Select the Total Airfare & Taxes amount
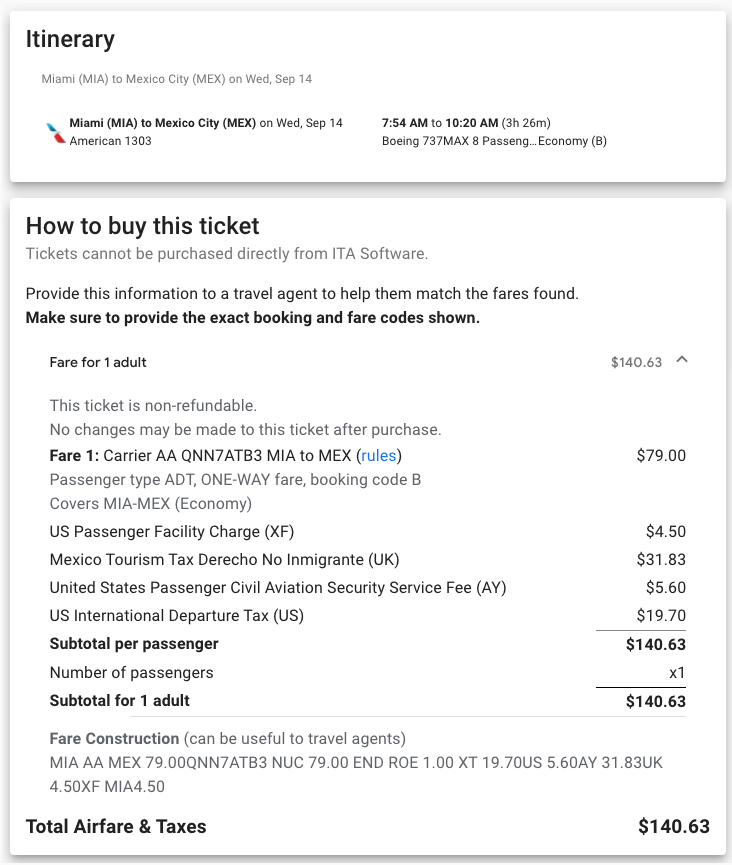This screenshot has width=732, height=865. coord(673,826)
